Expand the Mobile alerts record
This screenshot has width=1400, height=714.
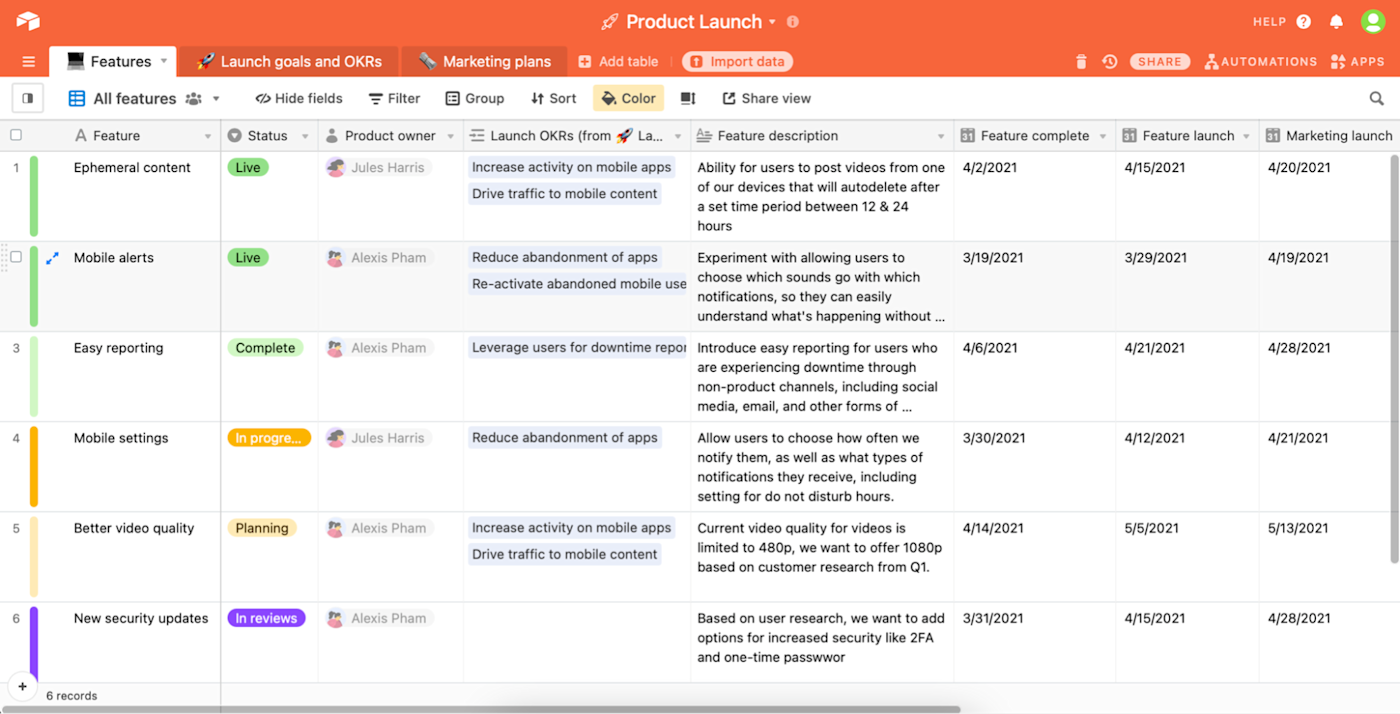tap(53, 258)
